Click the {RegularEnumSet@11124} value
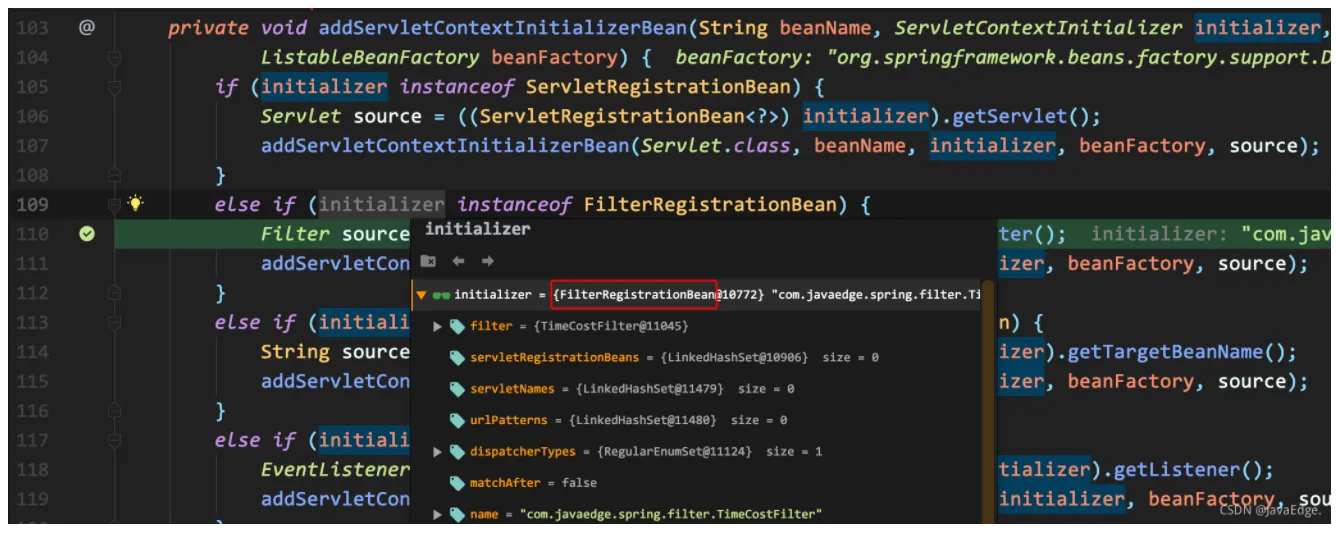The width and height of the screenshot is (1336, 533). point(675,452)
